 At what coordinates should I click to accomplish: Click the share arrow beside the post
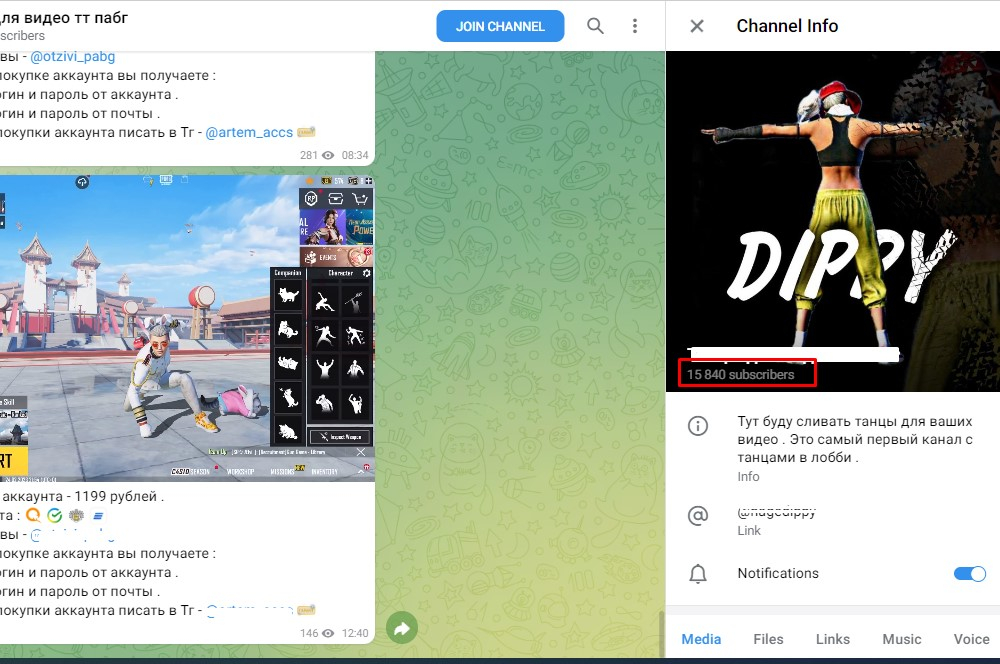(402, 629)
